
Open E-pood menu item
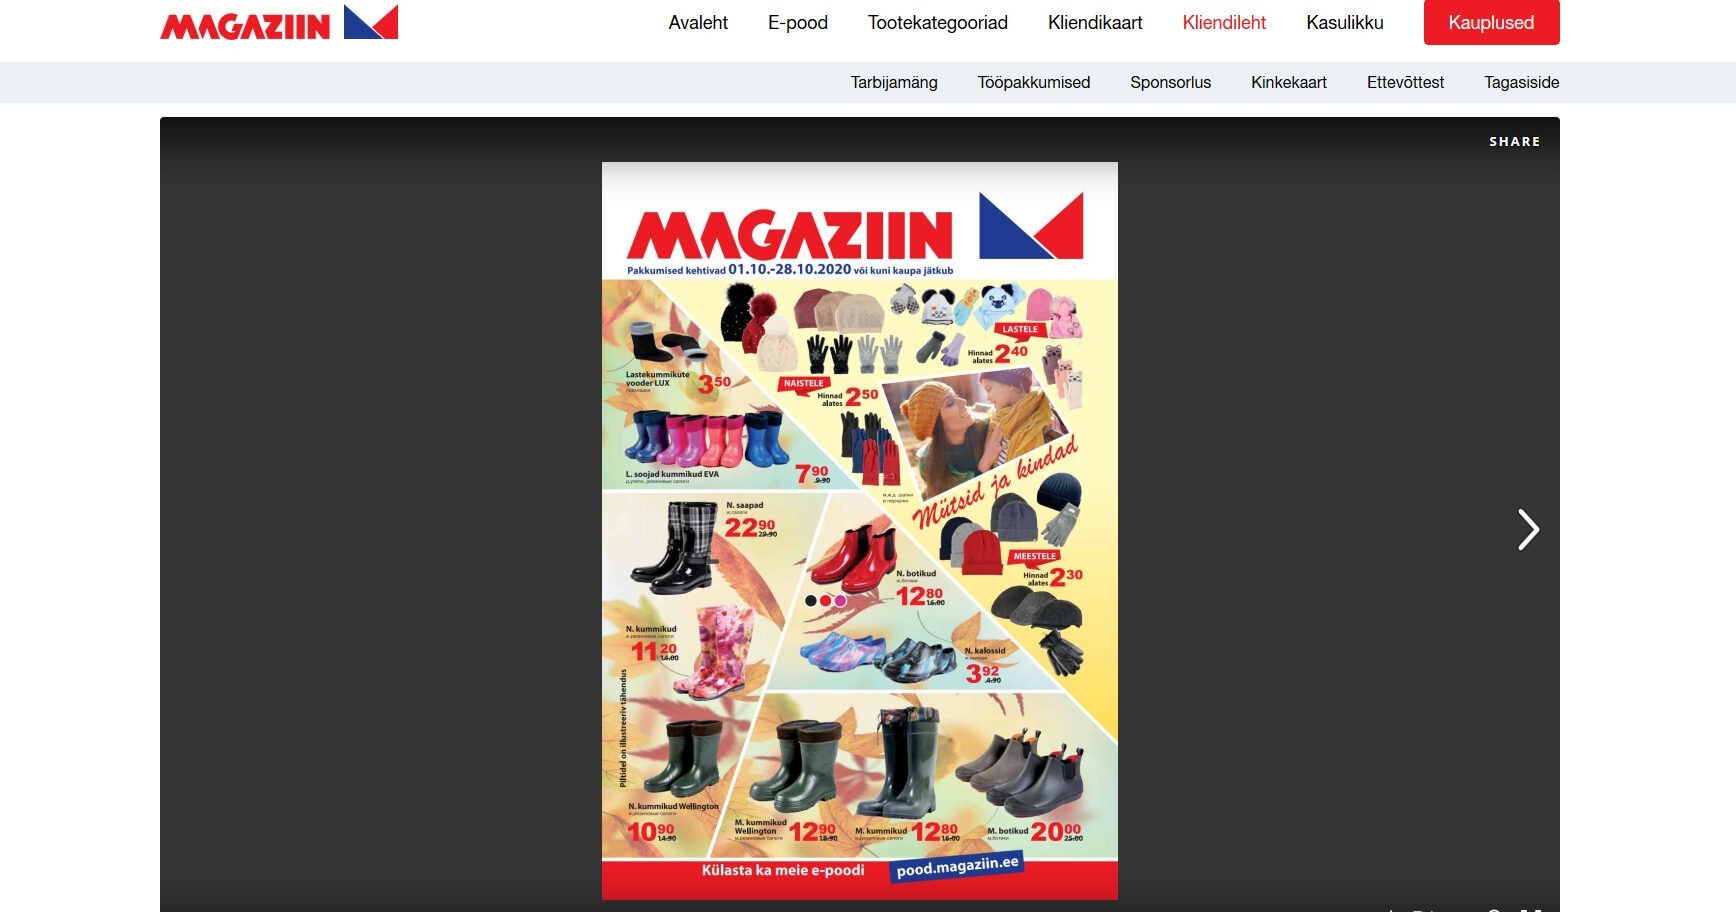(798, 22)
